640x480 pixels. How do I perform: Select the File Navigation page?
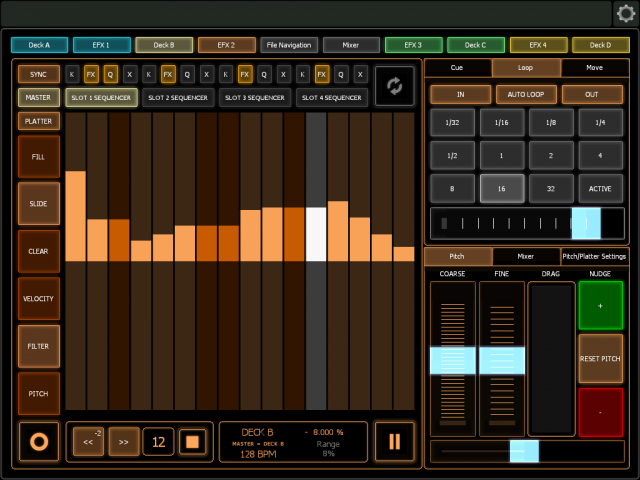(x=289, y=45)
